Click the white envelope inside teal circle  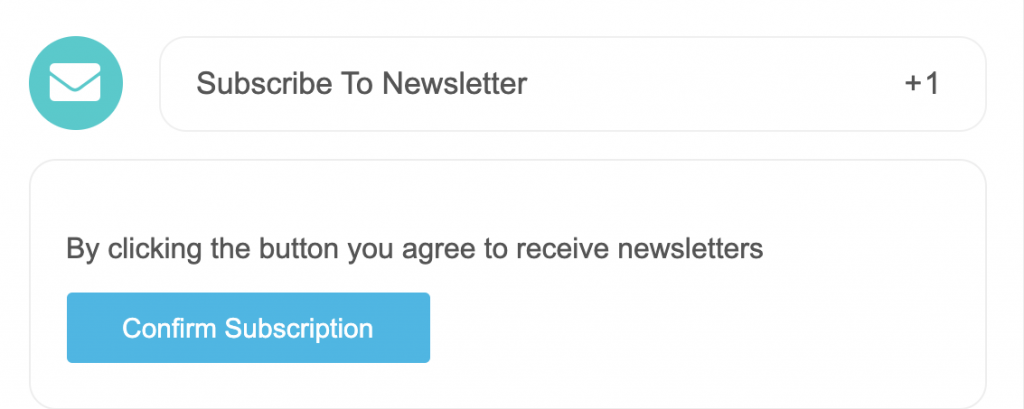tap(75, 82)
